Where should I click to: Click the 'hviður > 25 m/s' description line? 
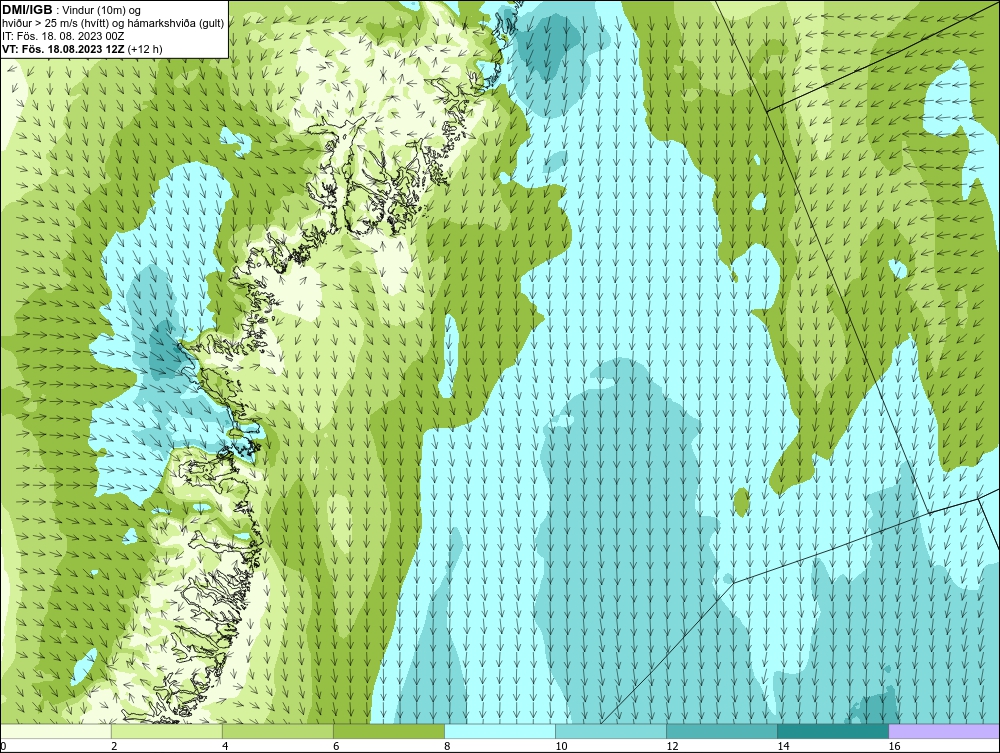[113, 24]
